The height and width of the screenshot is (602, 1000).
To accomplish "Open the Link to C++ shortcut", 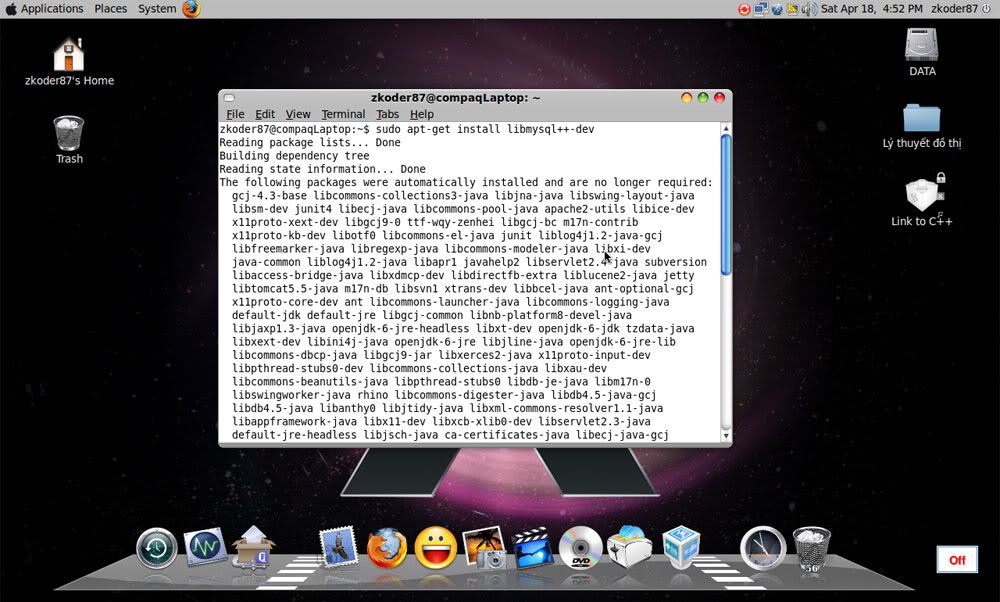I will (922, 200).
